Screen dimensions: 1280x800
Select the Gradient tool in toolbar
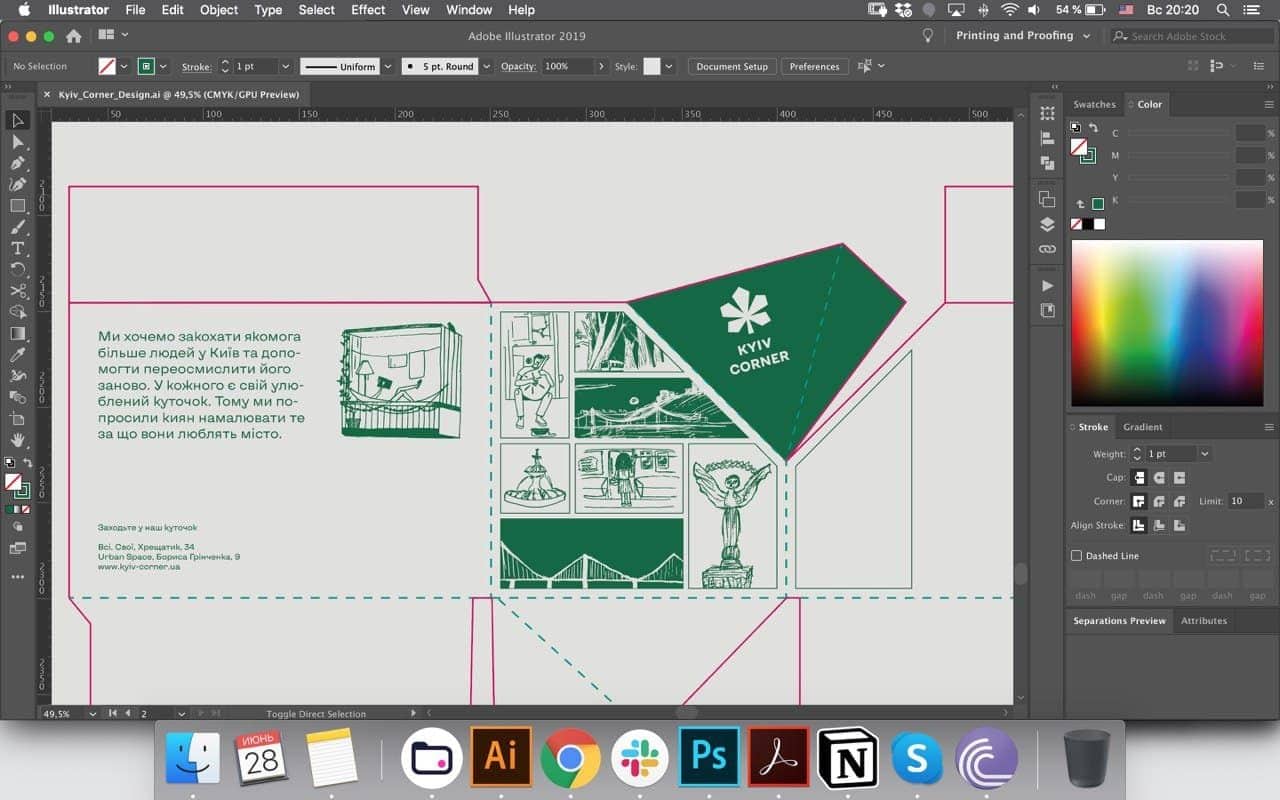tap(18, 334)
